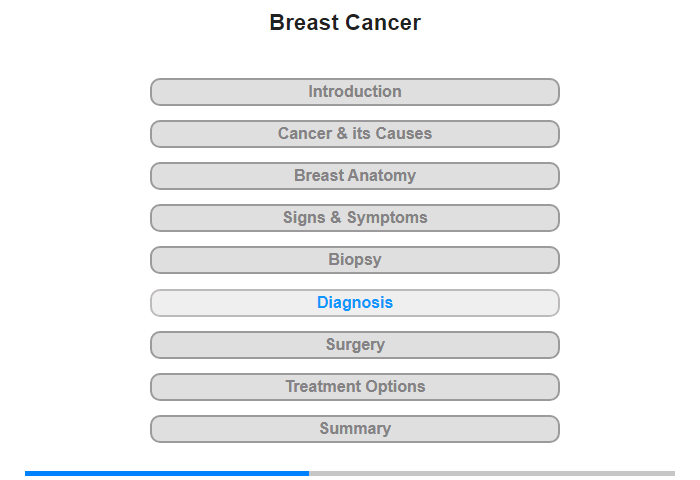This screenshot has width=700, height=480.
Task: Select the chapter on treatment choices
Action: coord(355,387)
